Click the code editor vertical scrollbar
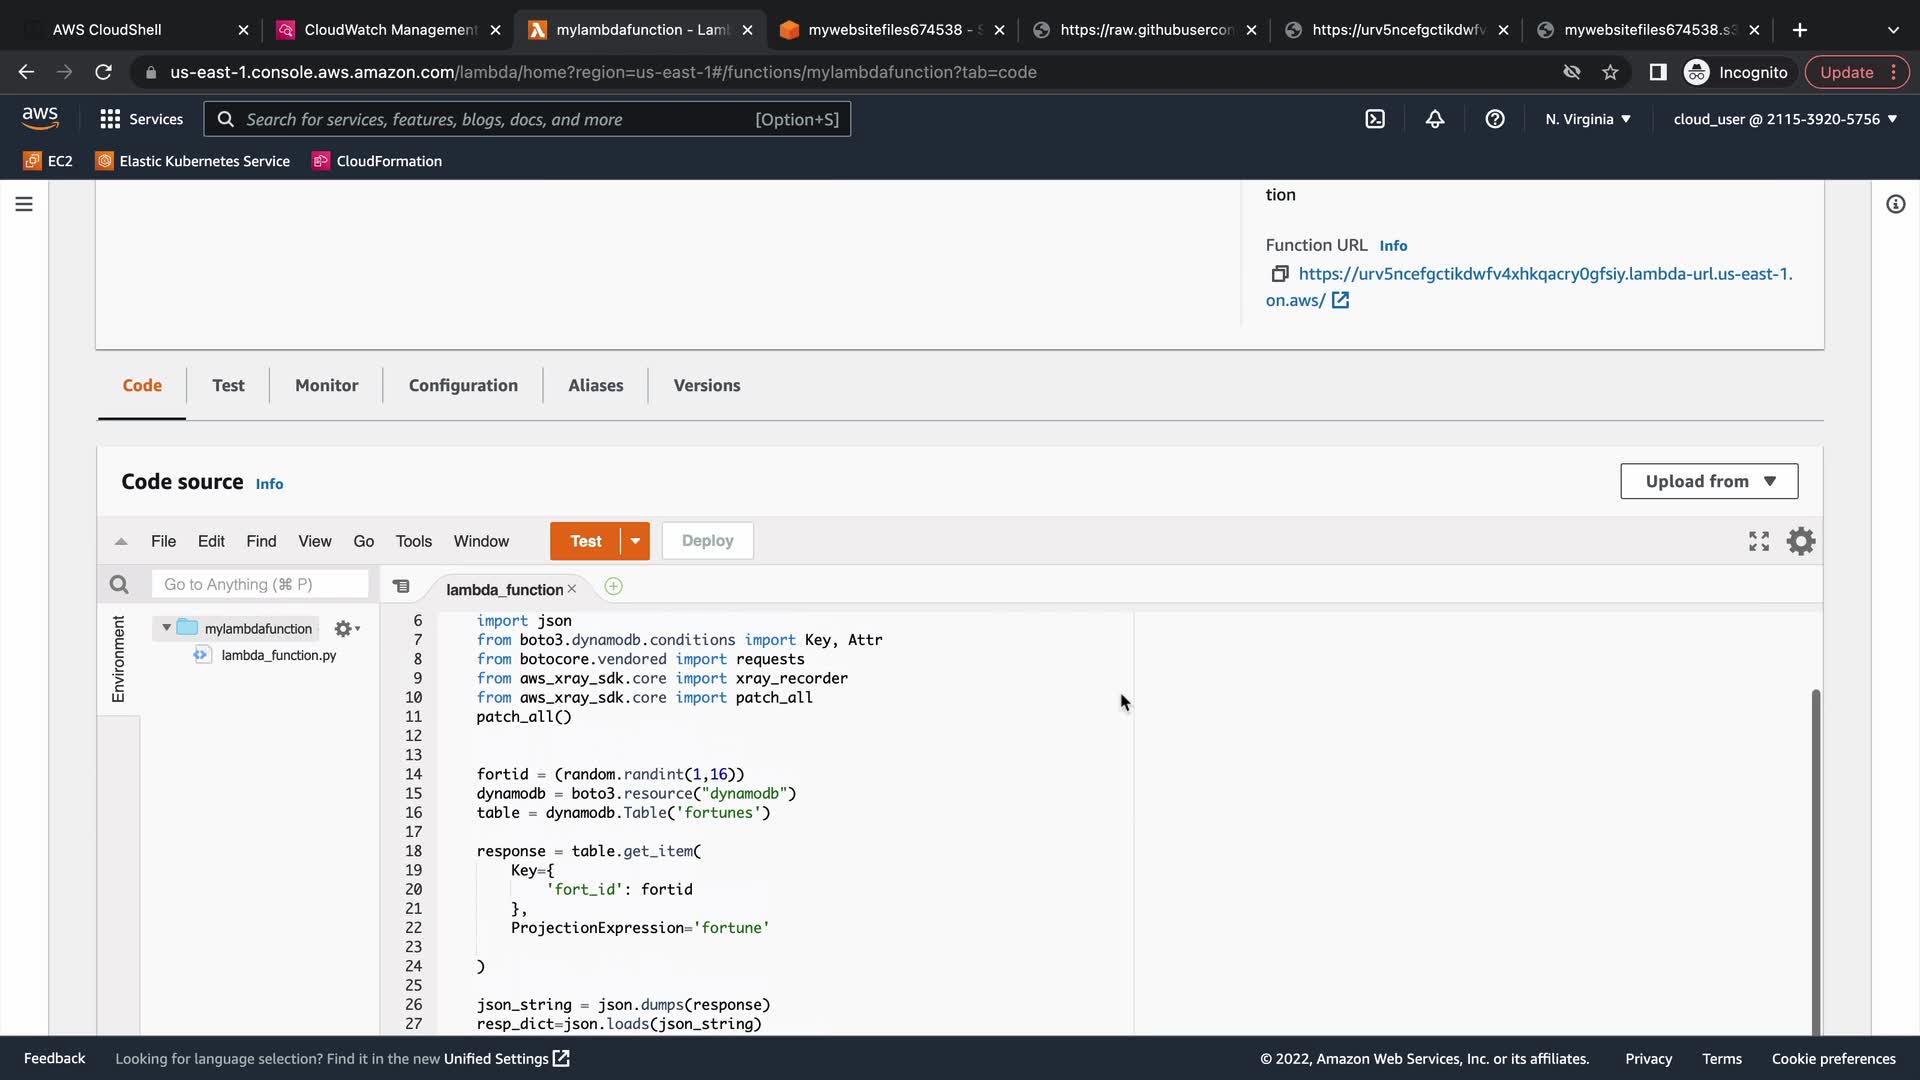Screen dimensions: 1920x1080 click(1815, 860)
